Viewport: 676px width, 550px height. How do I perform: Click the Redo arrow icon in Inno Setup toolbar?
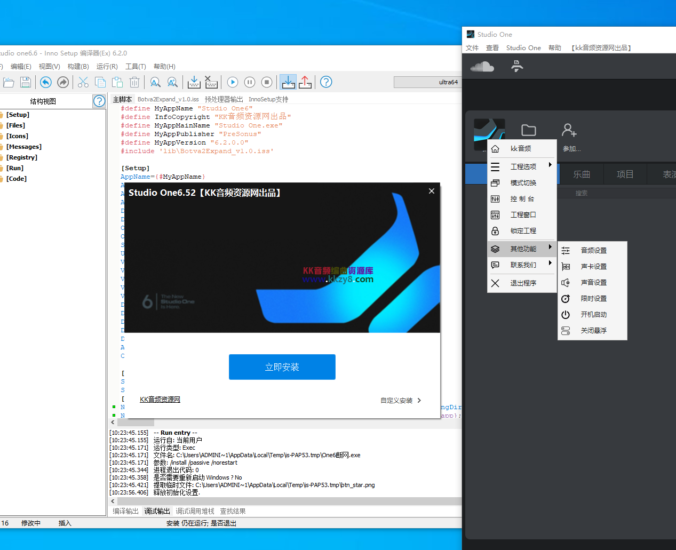pyautogui.click(x=63, y=82)
